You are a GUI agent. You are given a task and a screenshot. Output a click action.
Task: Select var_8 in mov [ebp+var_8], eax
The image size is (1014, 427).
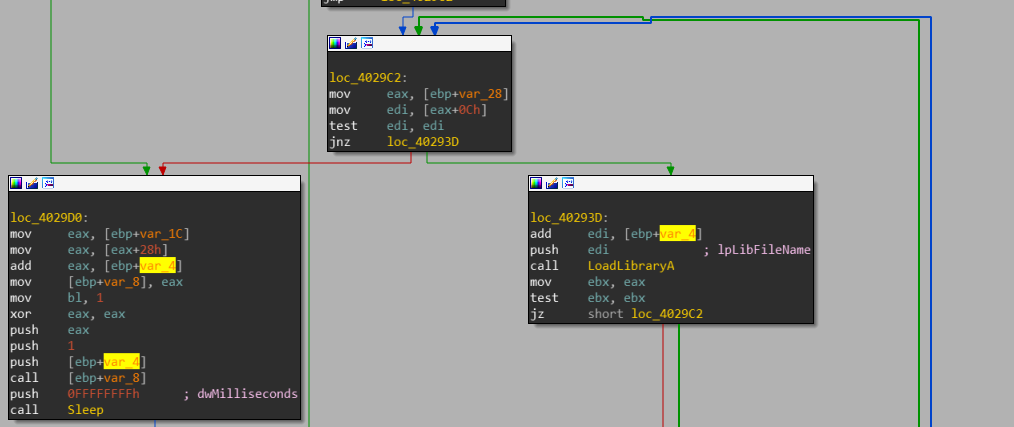(122, 281)
